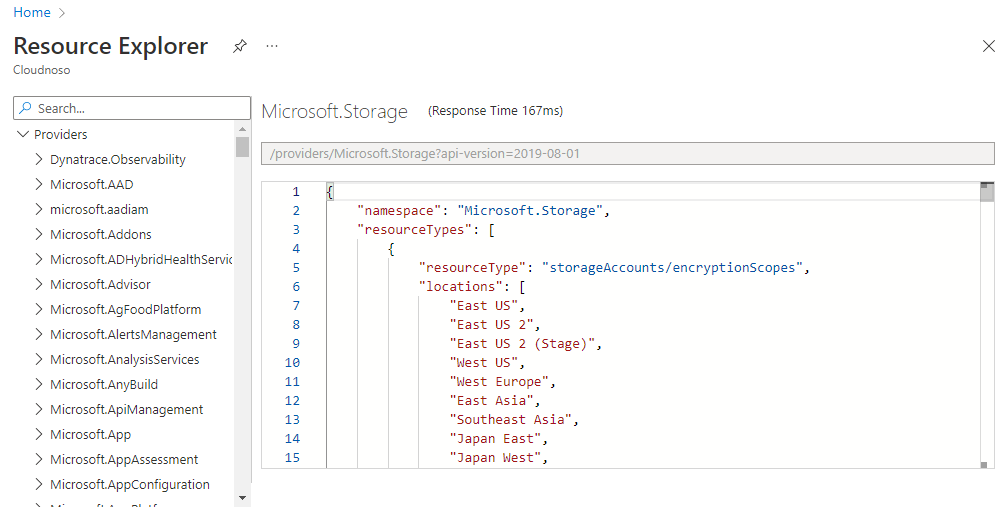Type in the resource search box
This screenshot has height=532, width=1008.
(x=140, y=108)
